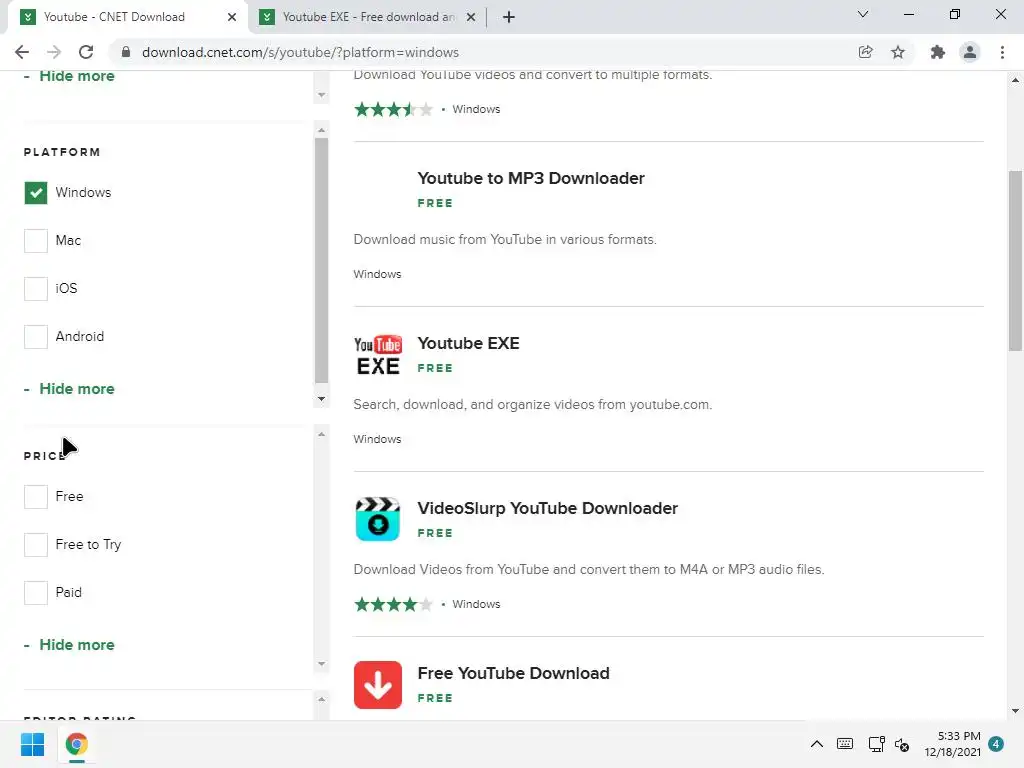Click the forward navigation arrow
Screen dimensions: 1024x768
[54, 52]
